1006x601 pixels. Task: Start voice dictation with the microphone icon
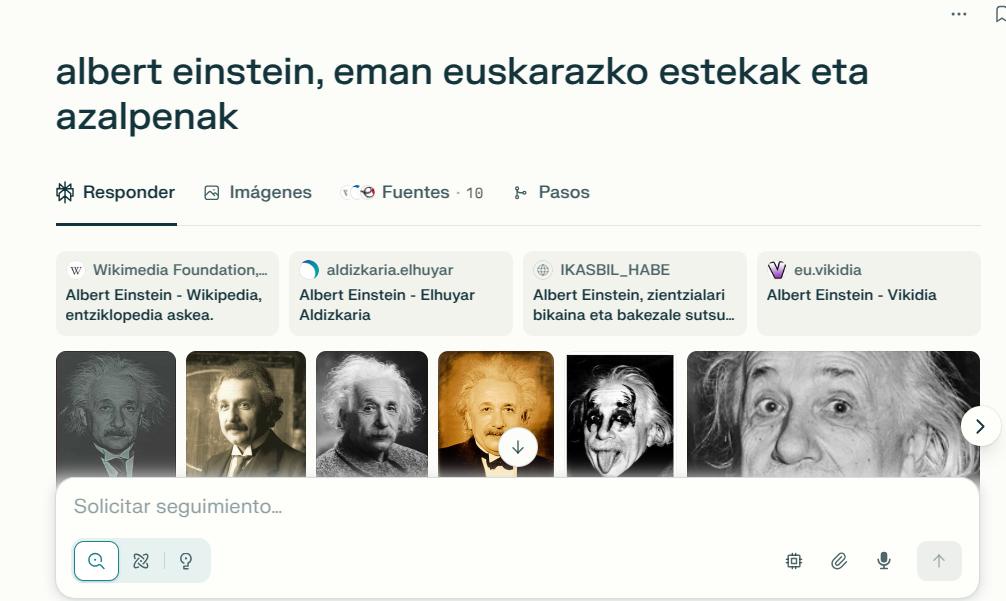[x=883, y=561]
